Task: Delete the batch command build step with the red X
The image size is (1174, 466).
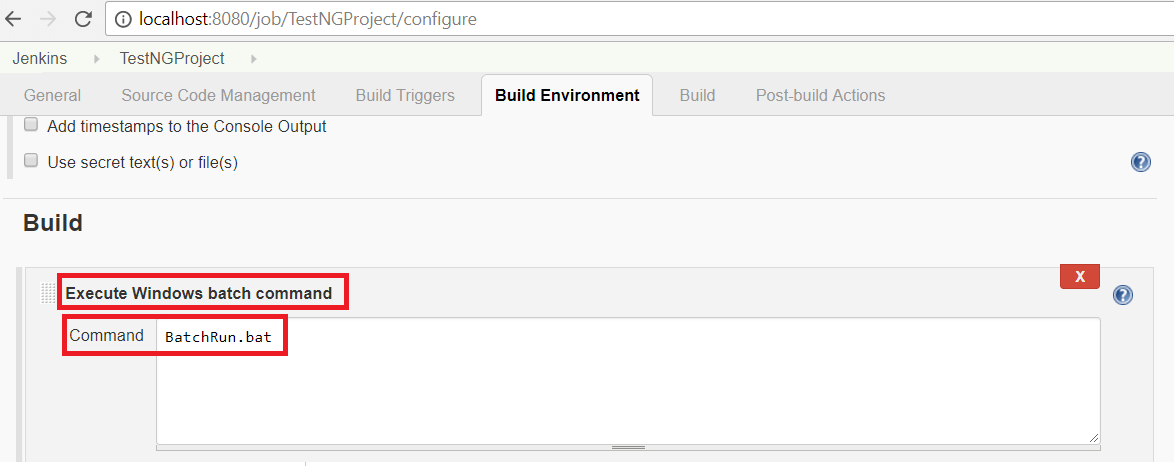Action: point(1080,276)
